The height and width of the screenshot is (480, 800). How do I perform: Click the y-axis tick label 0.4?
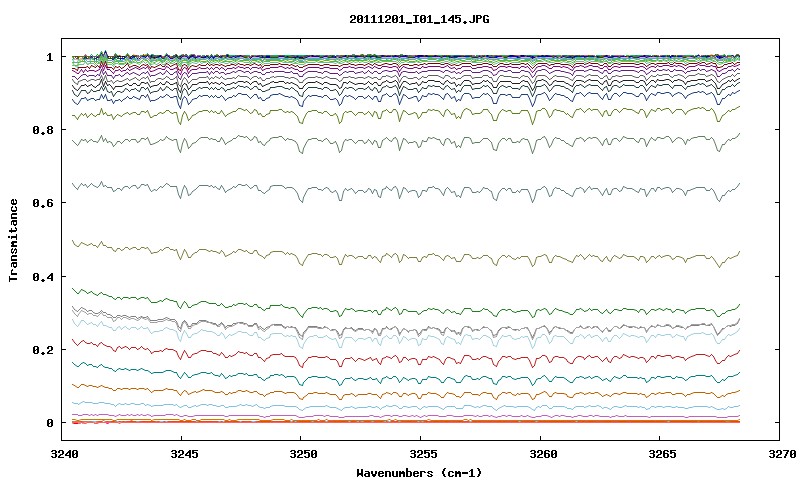43,276
